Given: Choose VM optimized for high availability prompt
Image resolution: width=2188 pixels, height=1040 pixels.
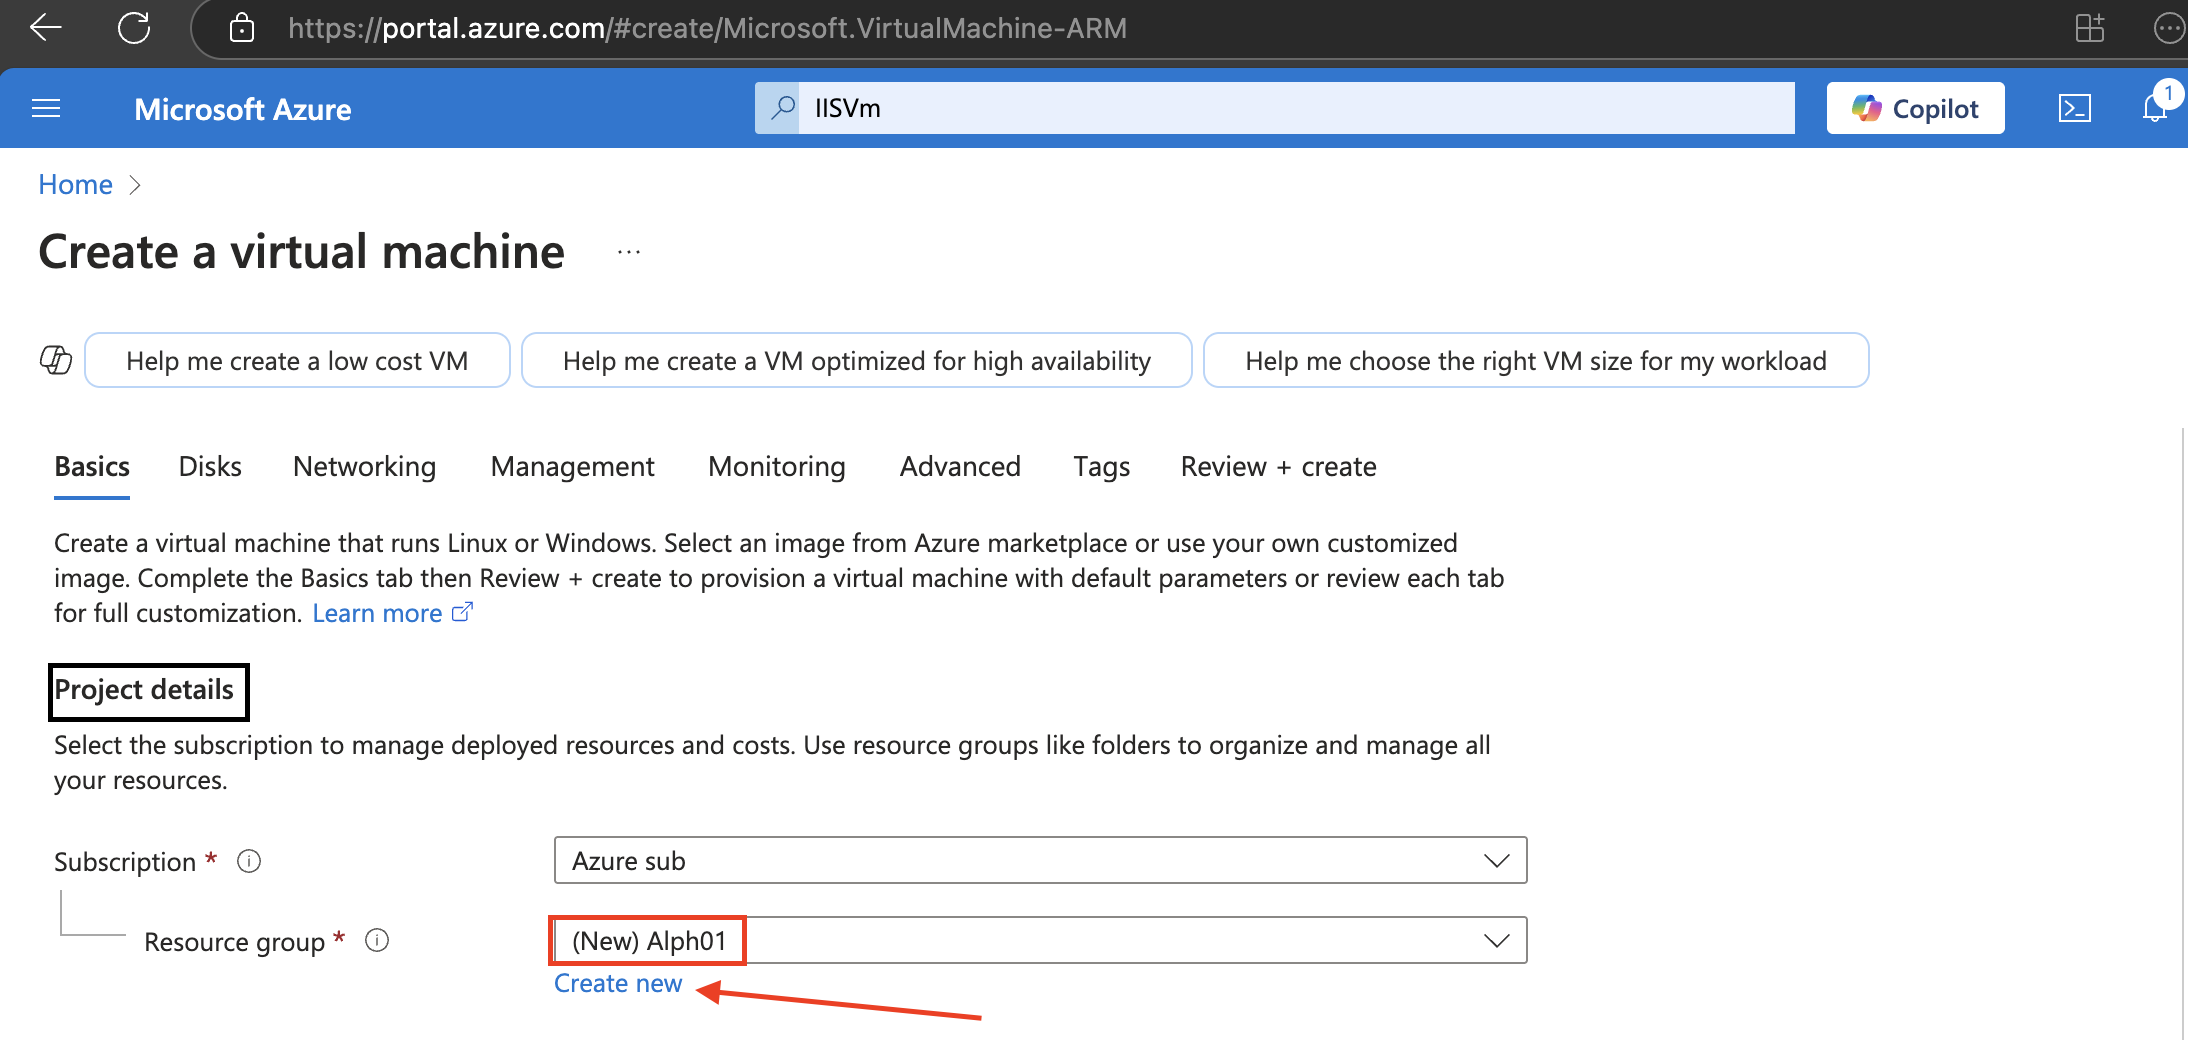Looking at the screenshot, I should pyautogui.click(x=856, y=360).
